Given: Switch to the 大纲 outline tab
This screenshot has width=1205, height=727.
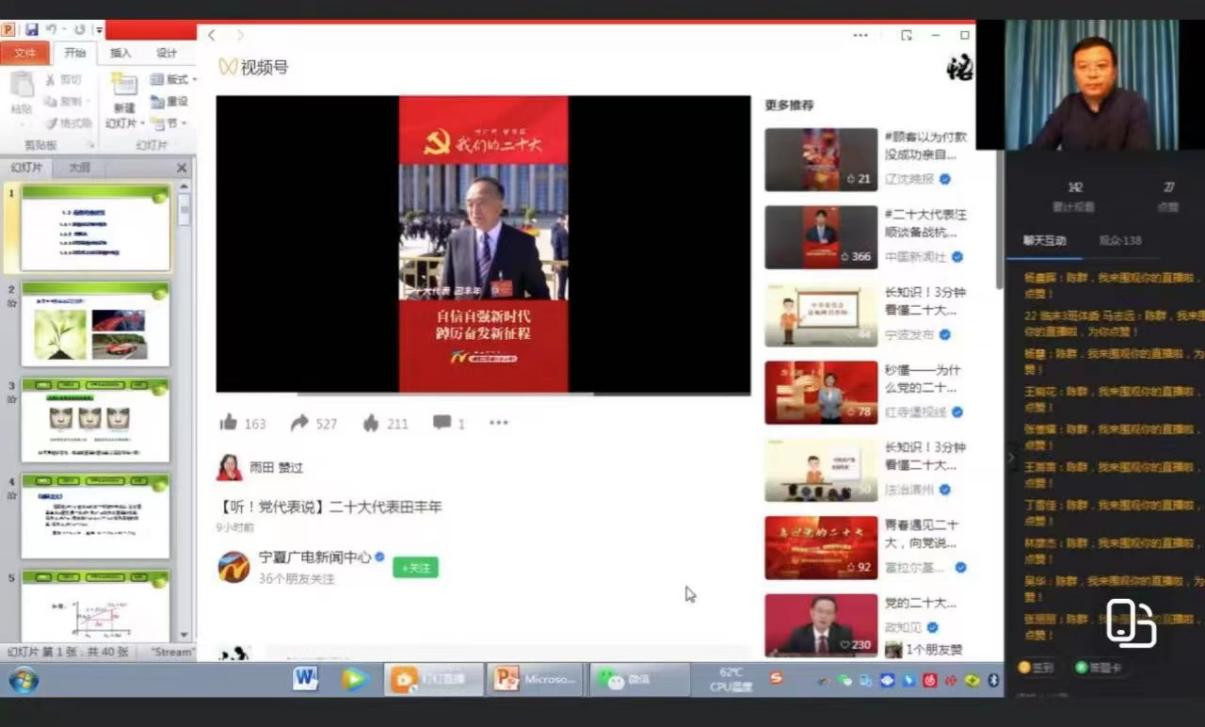Looking at the screenshot, I should [80, 167].
